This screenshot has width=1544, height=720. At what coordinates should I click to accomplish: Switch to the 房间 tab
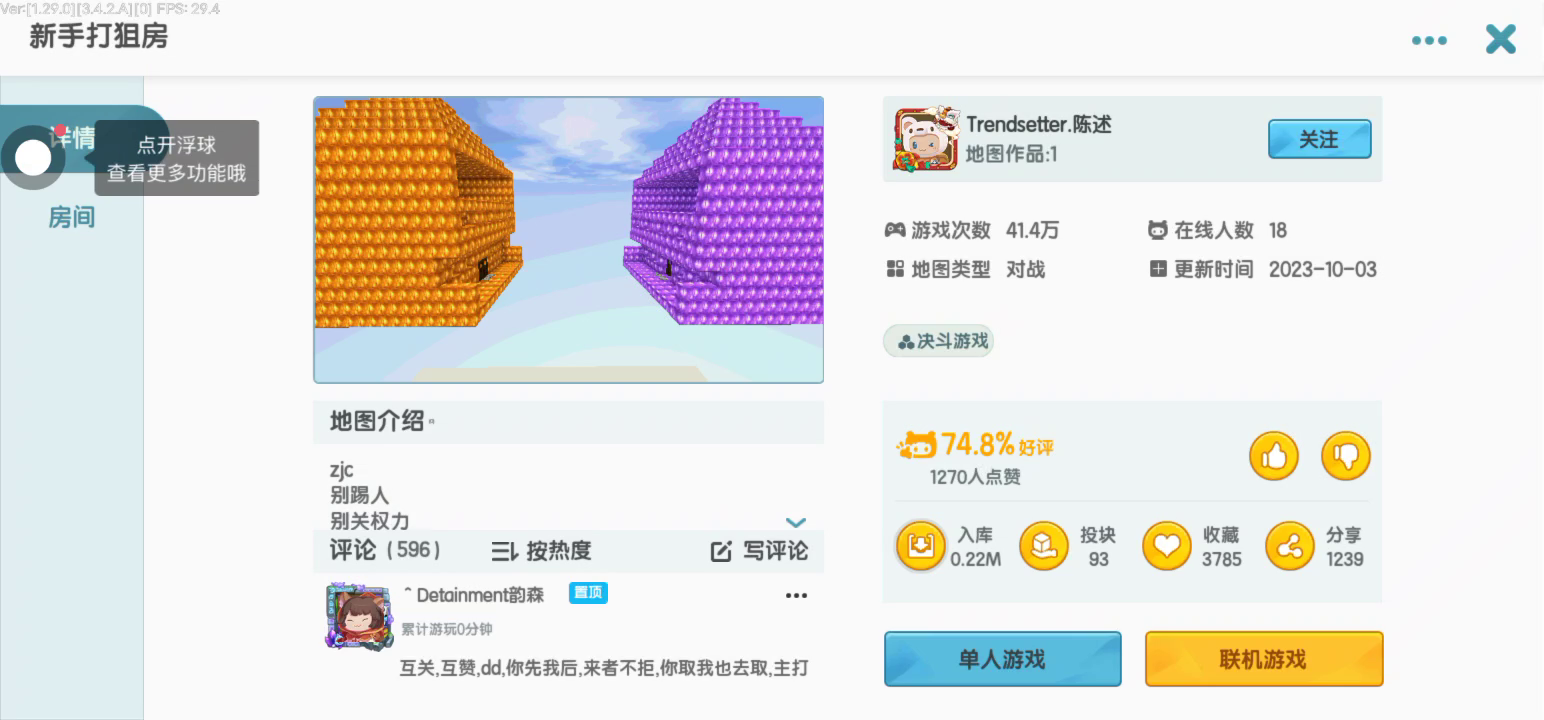coord(72,217)
